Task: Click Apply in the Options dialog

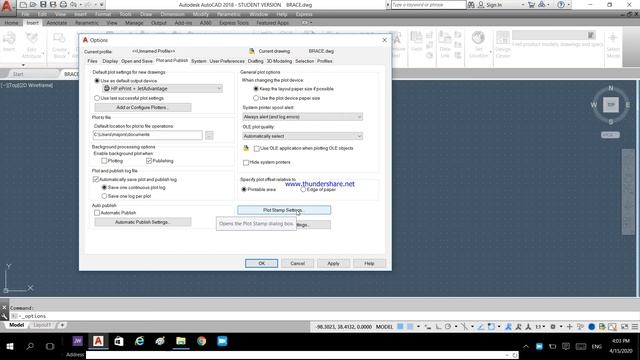Action: pyautogui.click(x=333, y=263)
